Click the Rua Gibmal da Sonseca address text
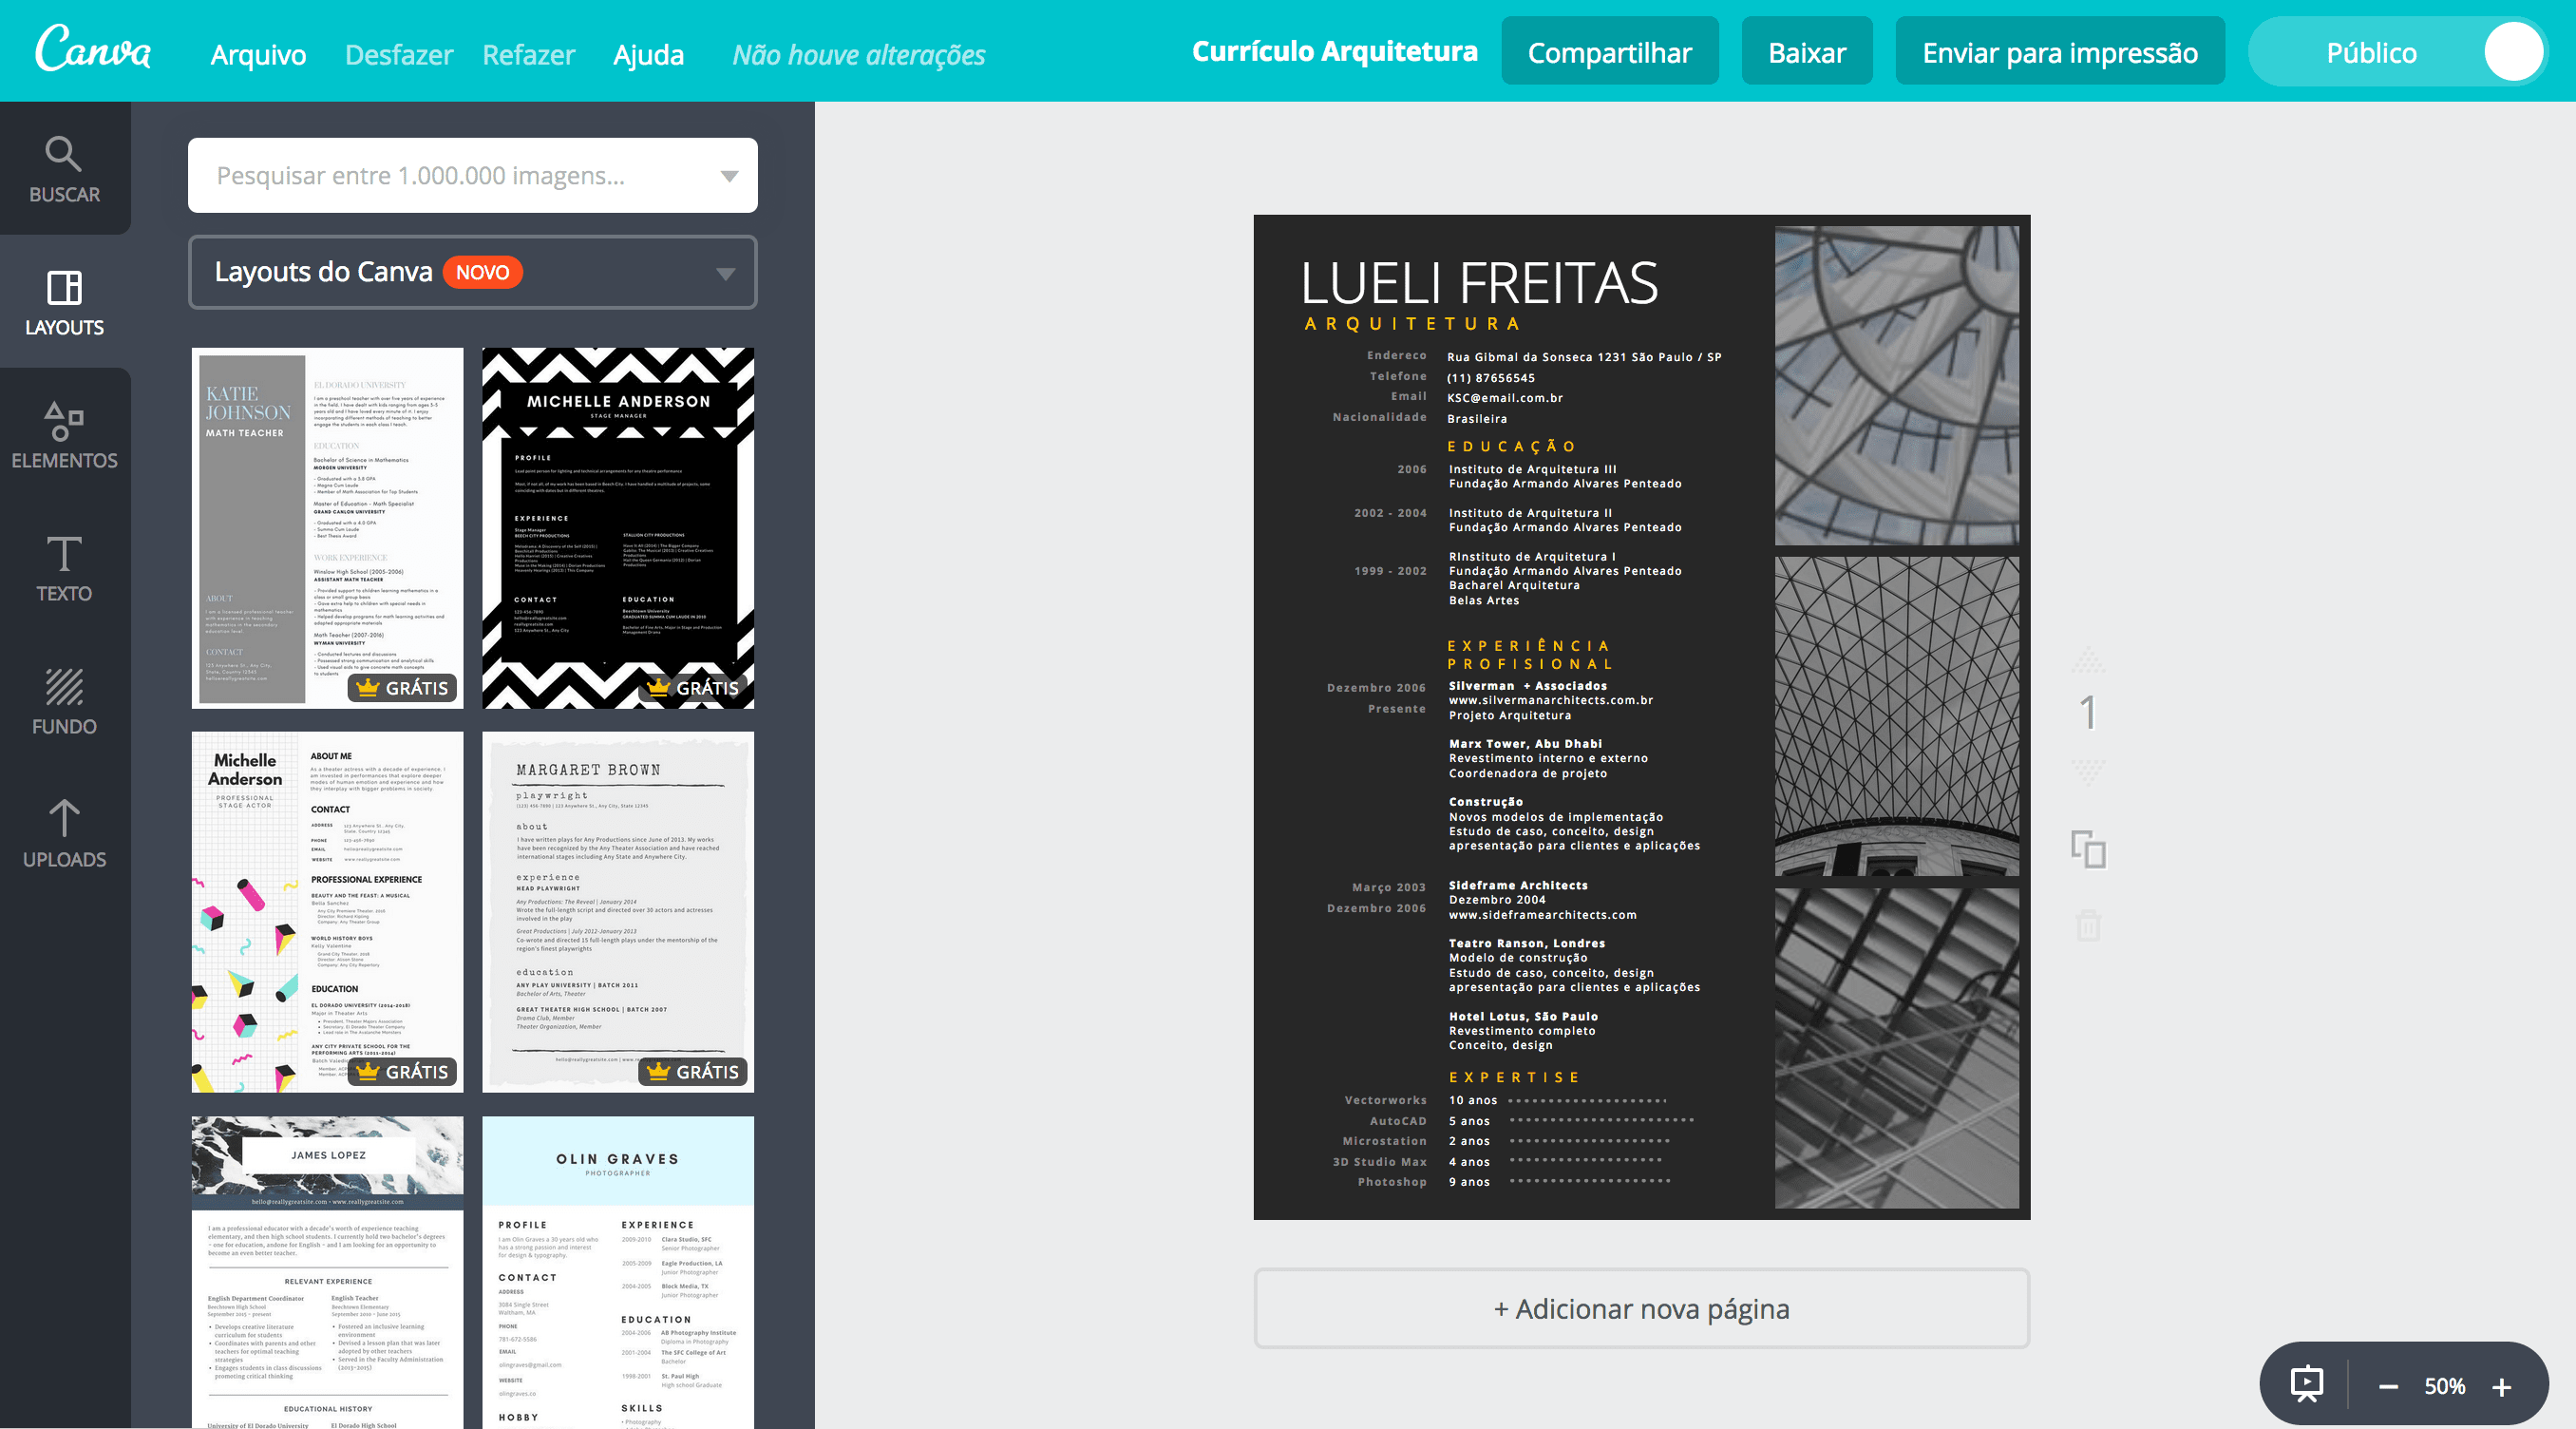Image resolution: width=2576 pixels, height=1429 pixels. point(1583,357)
